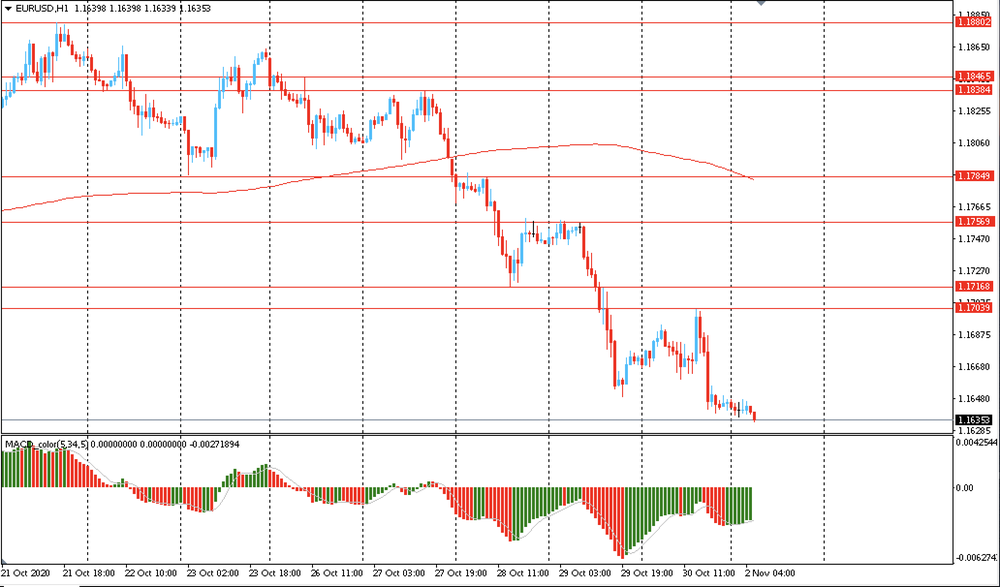Viewport: 1000px width, 587px height.
Task: Click the 1.18650 price scale value
Action: (974, 47)
